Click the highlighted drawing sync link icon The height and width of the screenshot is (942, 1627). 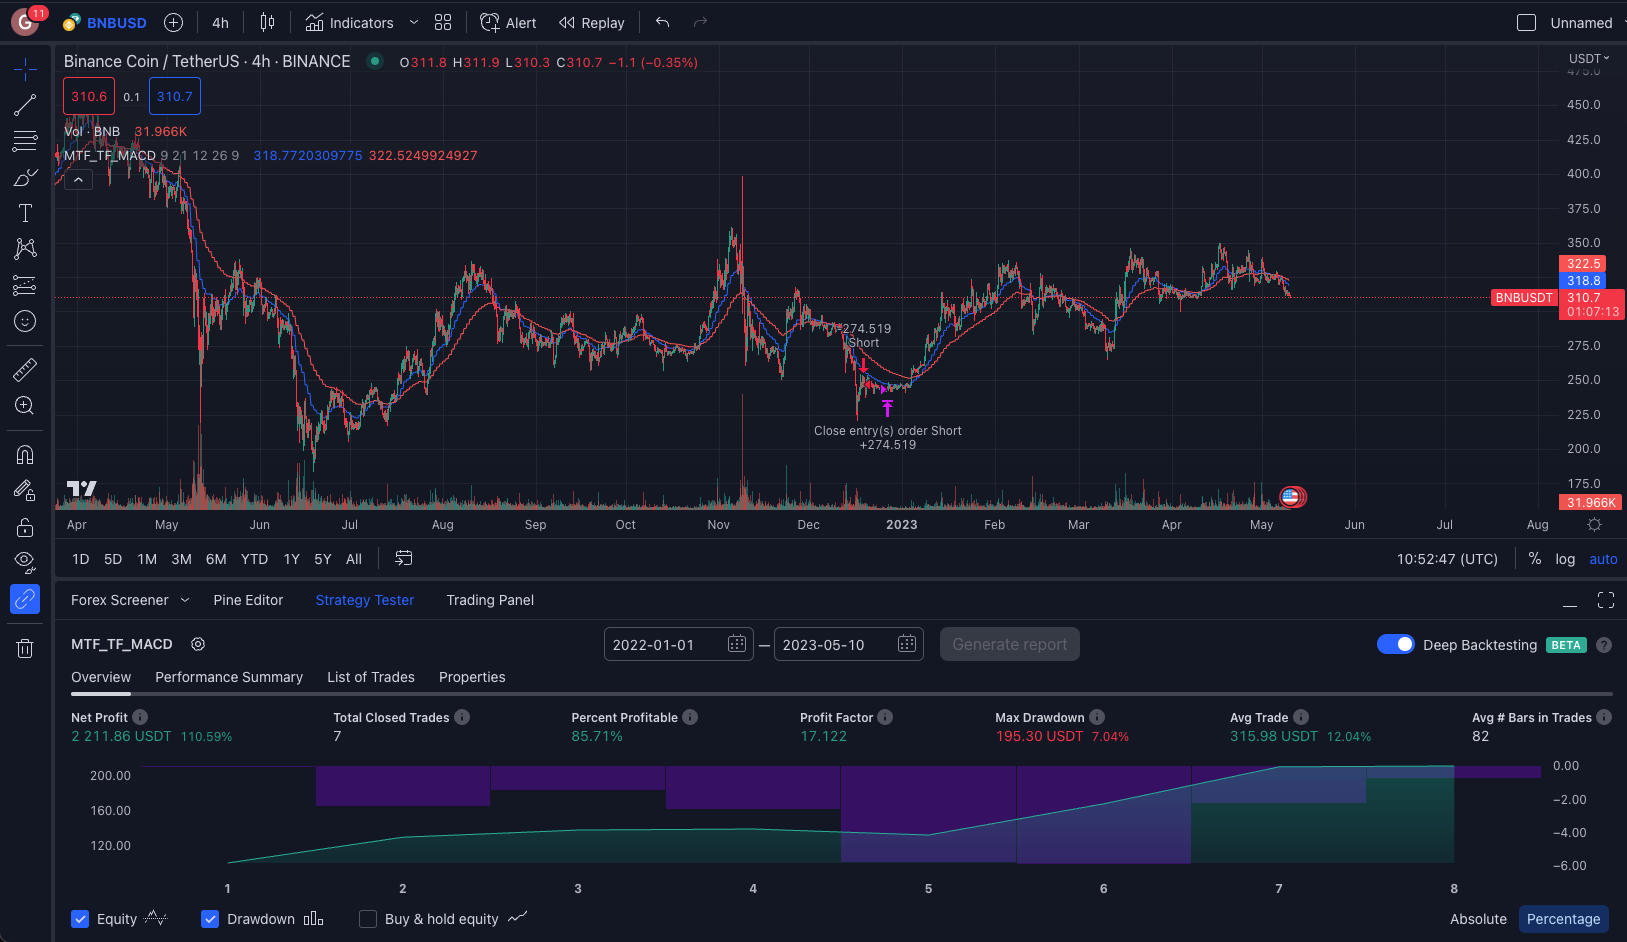click(25, 599)
